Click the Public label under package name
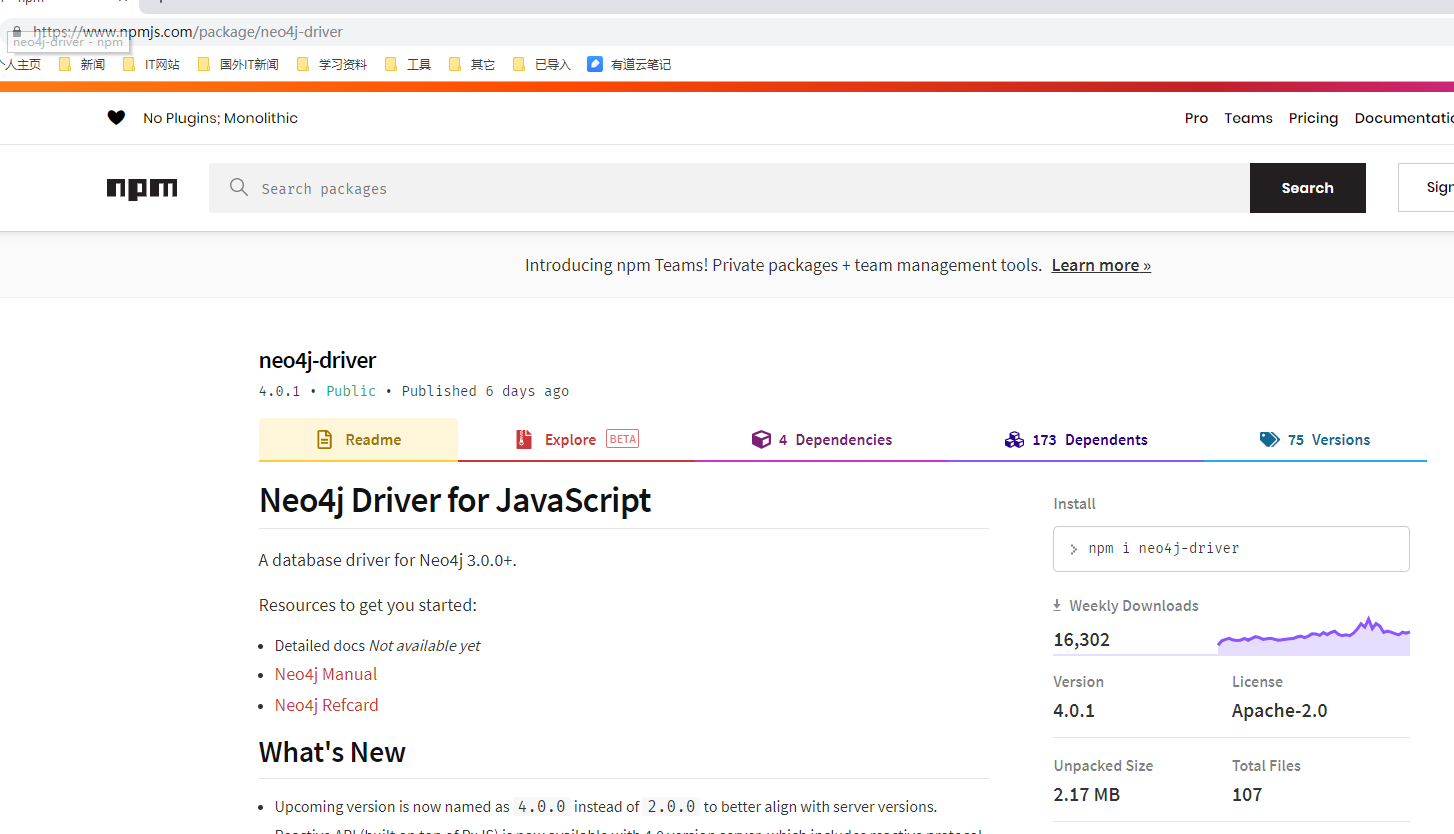The height and width of the screenshot is (834, 1454). (x=351, y=391)
